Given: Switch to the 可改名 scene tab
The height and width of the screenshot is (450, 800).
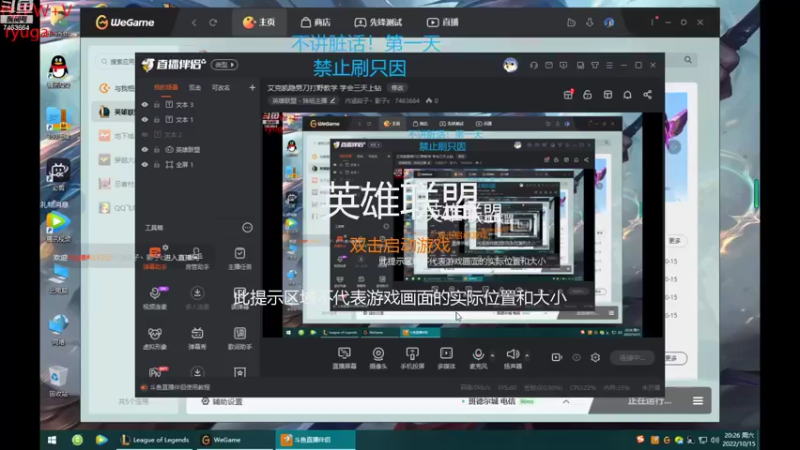Looking at the screenshot, I should click(221, 88).
